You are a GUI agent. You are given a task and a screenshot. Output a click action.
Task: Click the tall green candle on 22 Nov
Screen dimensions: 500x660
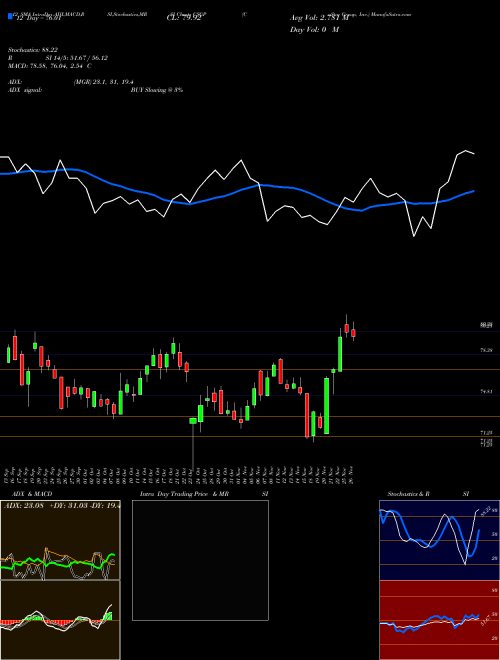pos(340,354)
